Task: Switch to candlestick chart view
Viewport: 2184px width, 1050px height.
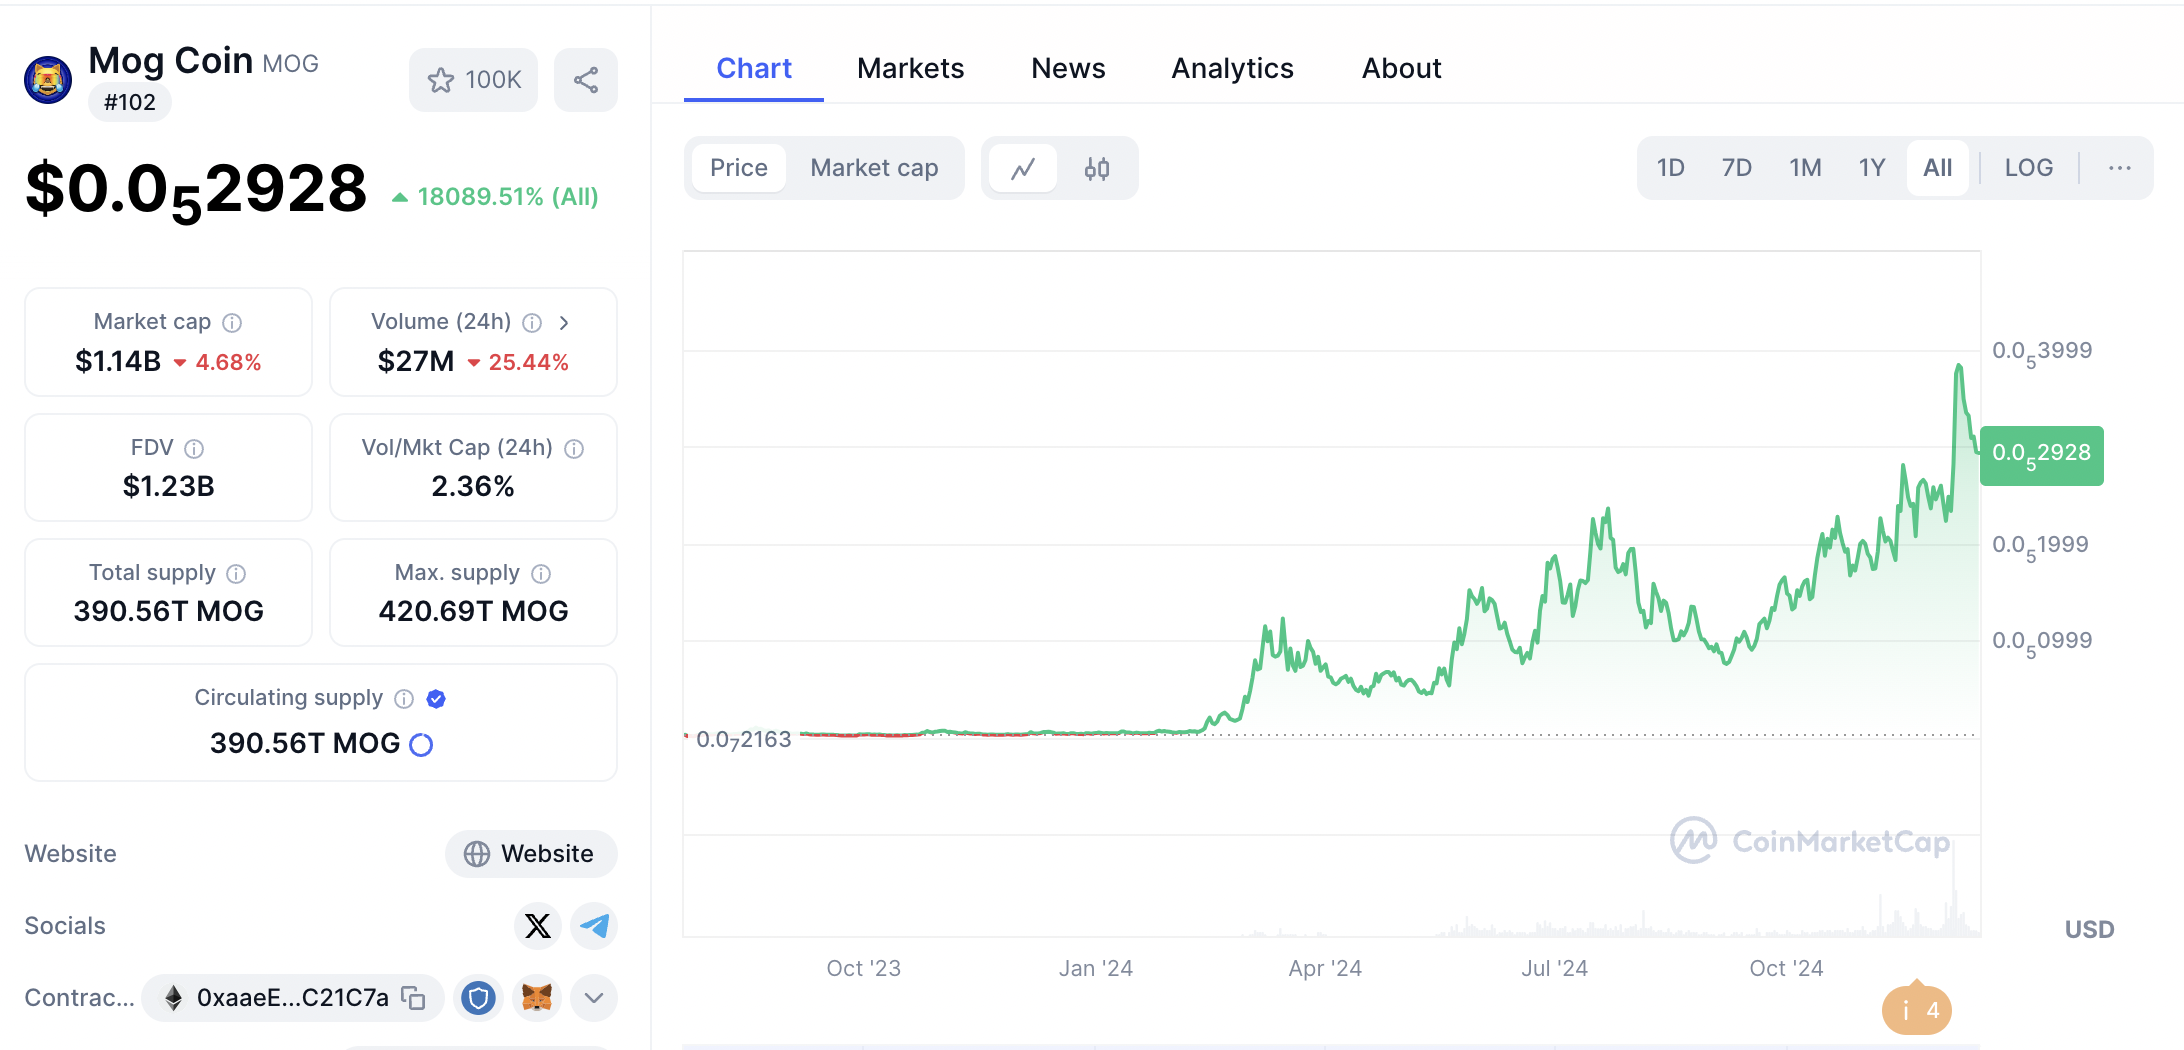Action: tap(1097, 168)
